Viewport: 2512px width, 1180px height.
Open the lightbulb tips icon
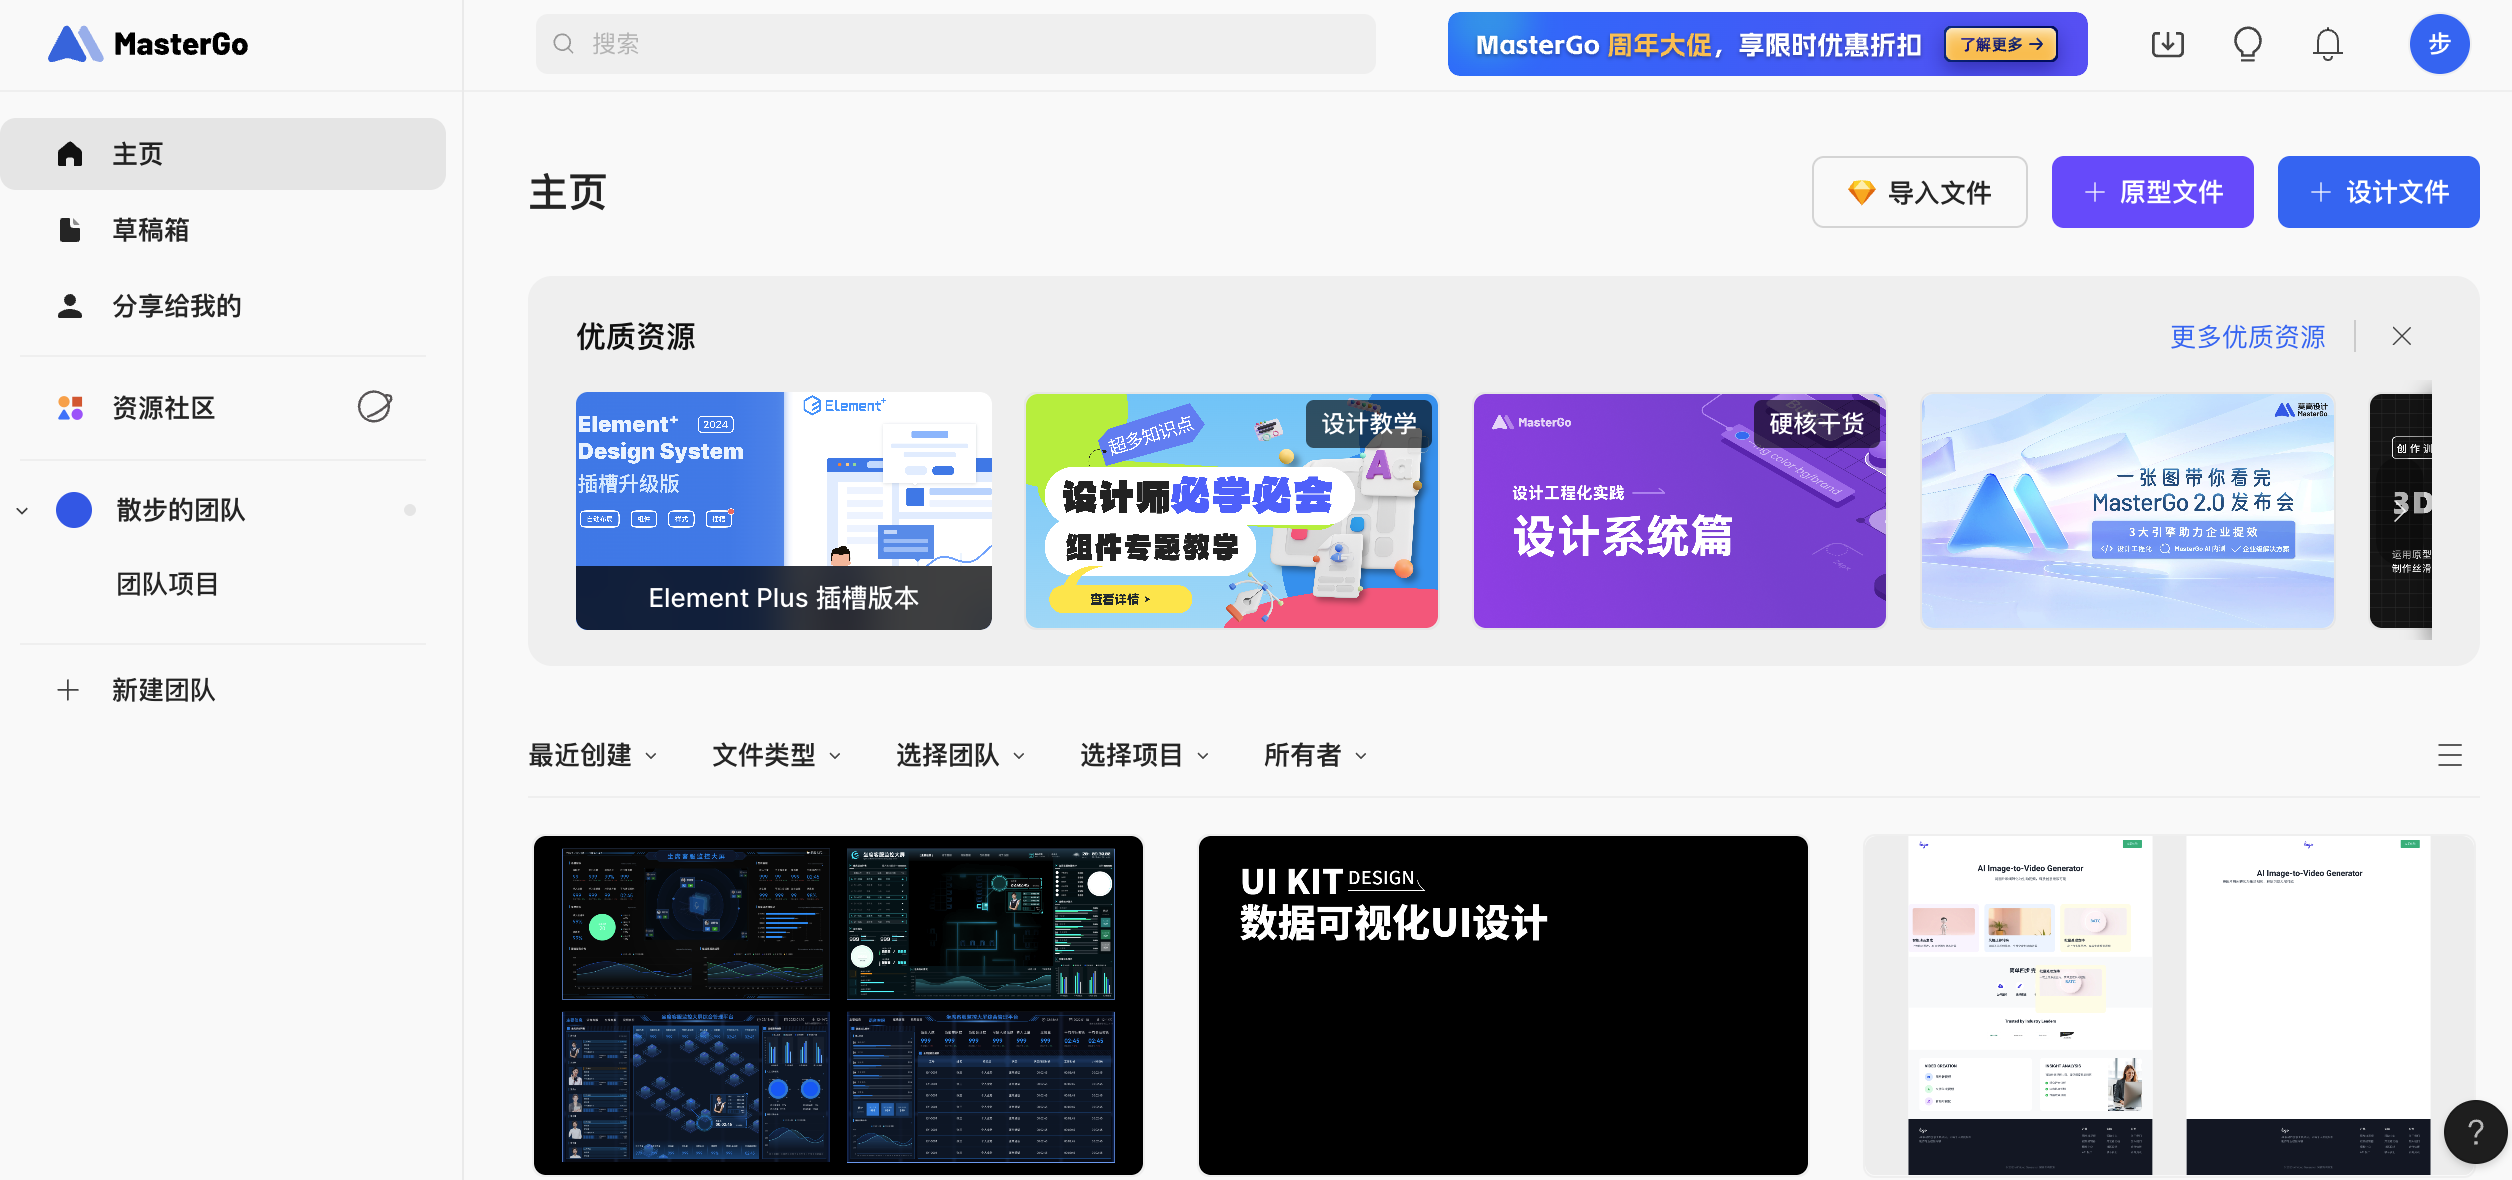click(x=2247, y=44)
